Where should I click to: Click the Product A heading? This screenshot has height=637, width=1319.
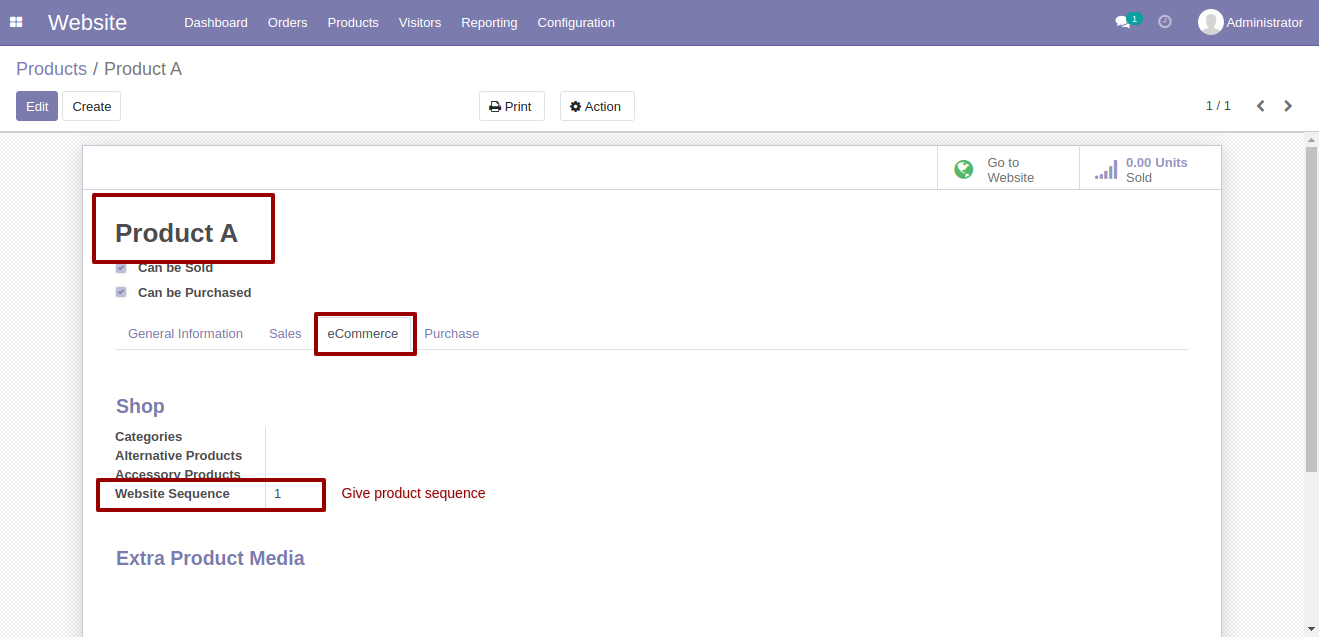click(177, 233)
